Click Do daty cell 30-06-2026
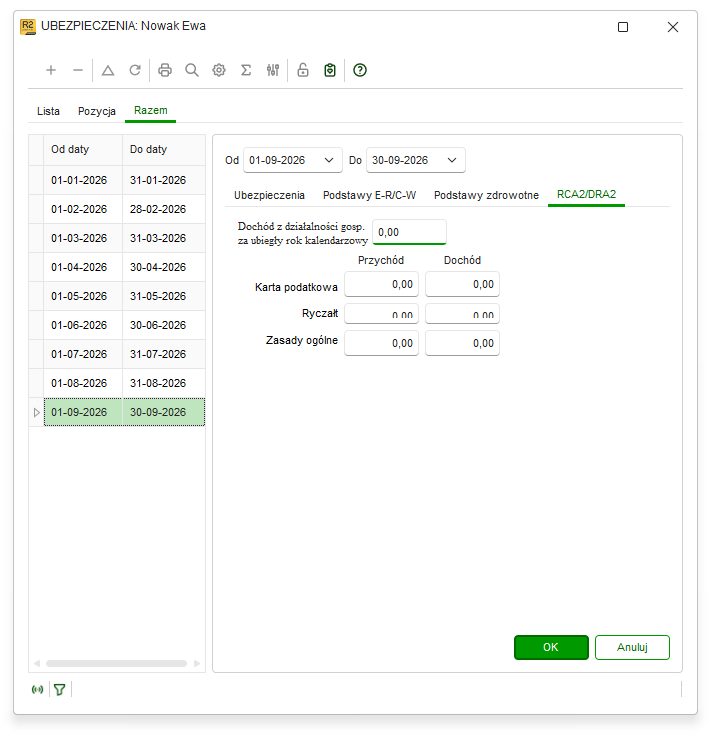 (164, 325)
